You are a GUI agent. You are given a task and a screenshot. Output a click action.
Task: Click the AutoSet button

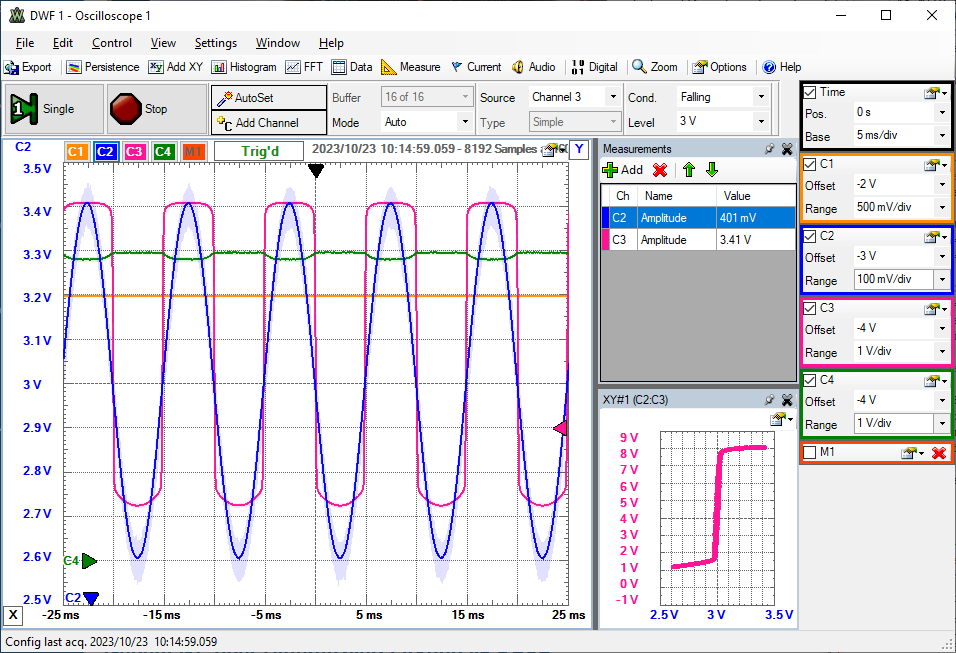coord(268,98)
